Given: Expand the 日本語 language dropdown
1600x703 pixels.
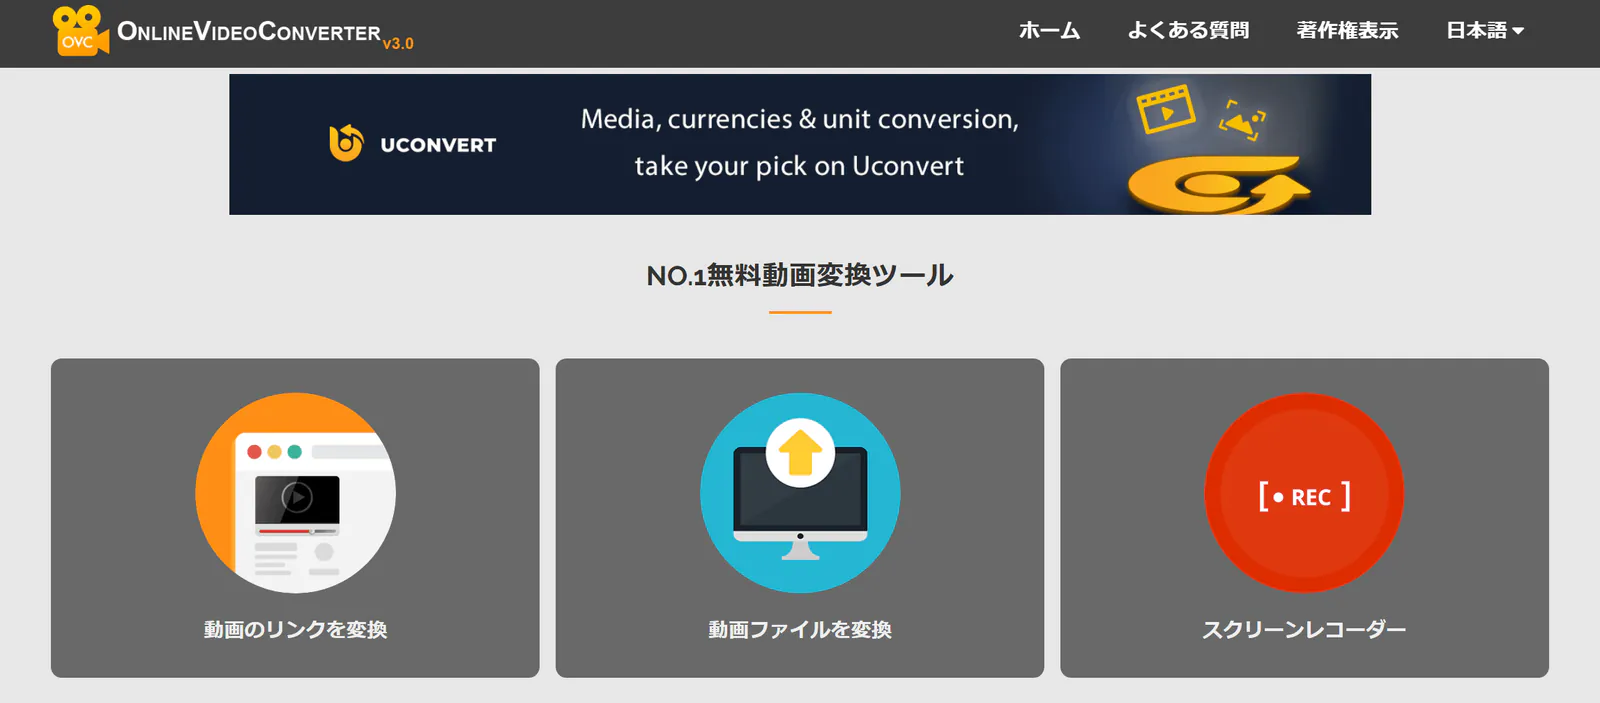Looking at the screenshot, I should pyautogui.click(x=1485, y=31).
